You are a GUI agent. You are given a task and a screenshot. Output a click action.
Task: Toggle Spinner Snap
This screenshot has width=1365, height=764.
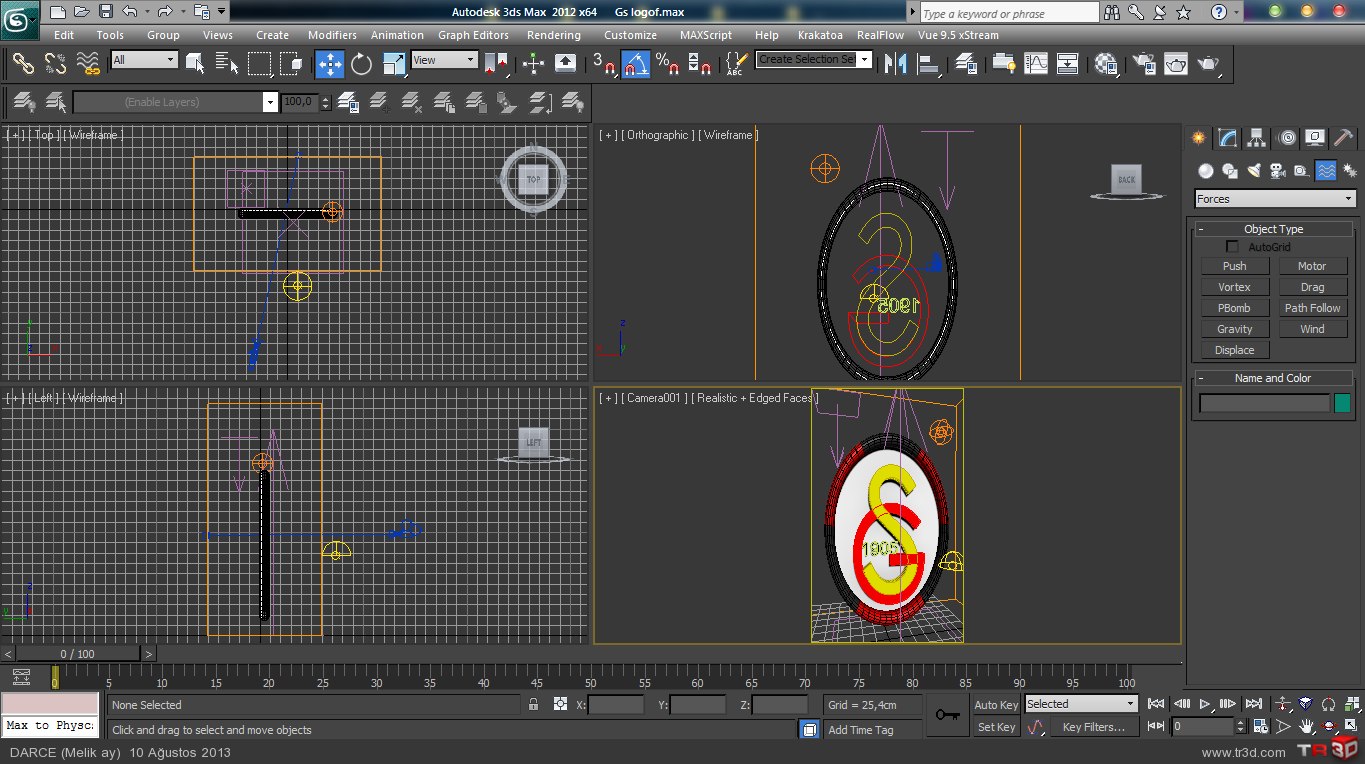(700, 64)
